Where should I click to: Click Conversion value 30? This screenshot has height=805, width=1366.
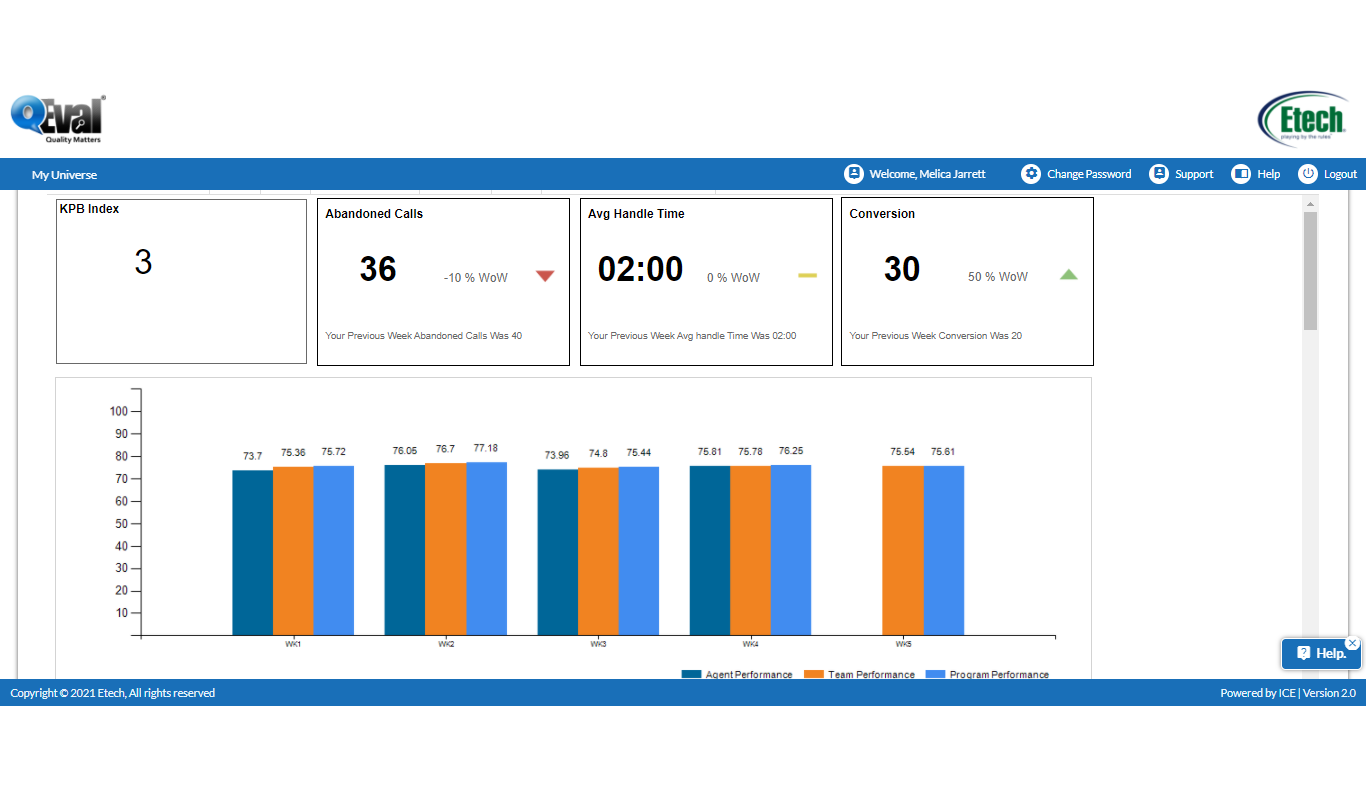click(x=902, y=269)
